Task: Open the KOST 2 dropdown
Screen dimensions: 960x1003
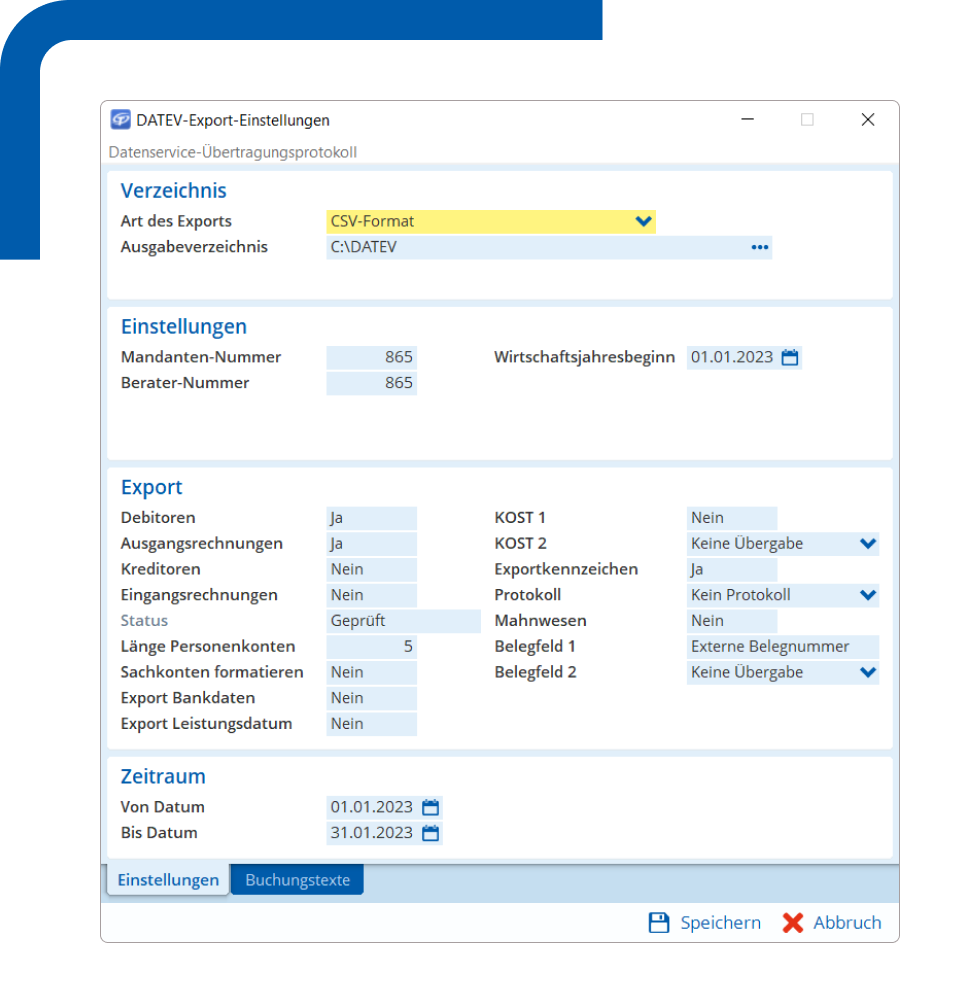Action: coord(868,544)
